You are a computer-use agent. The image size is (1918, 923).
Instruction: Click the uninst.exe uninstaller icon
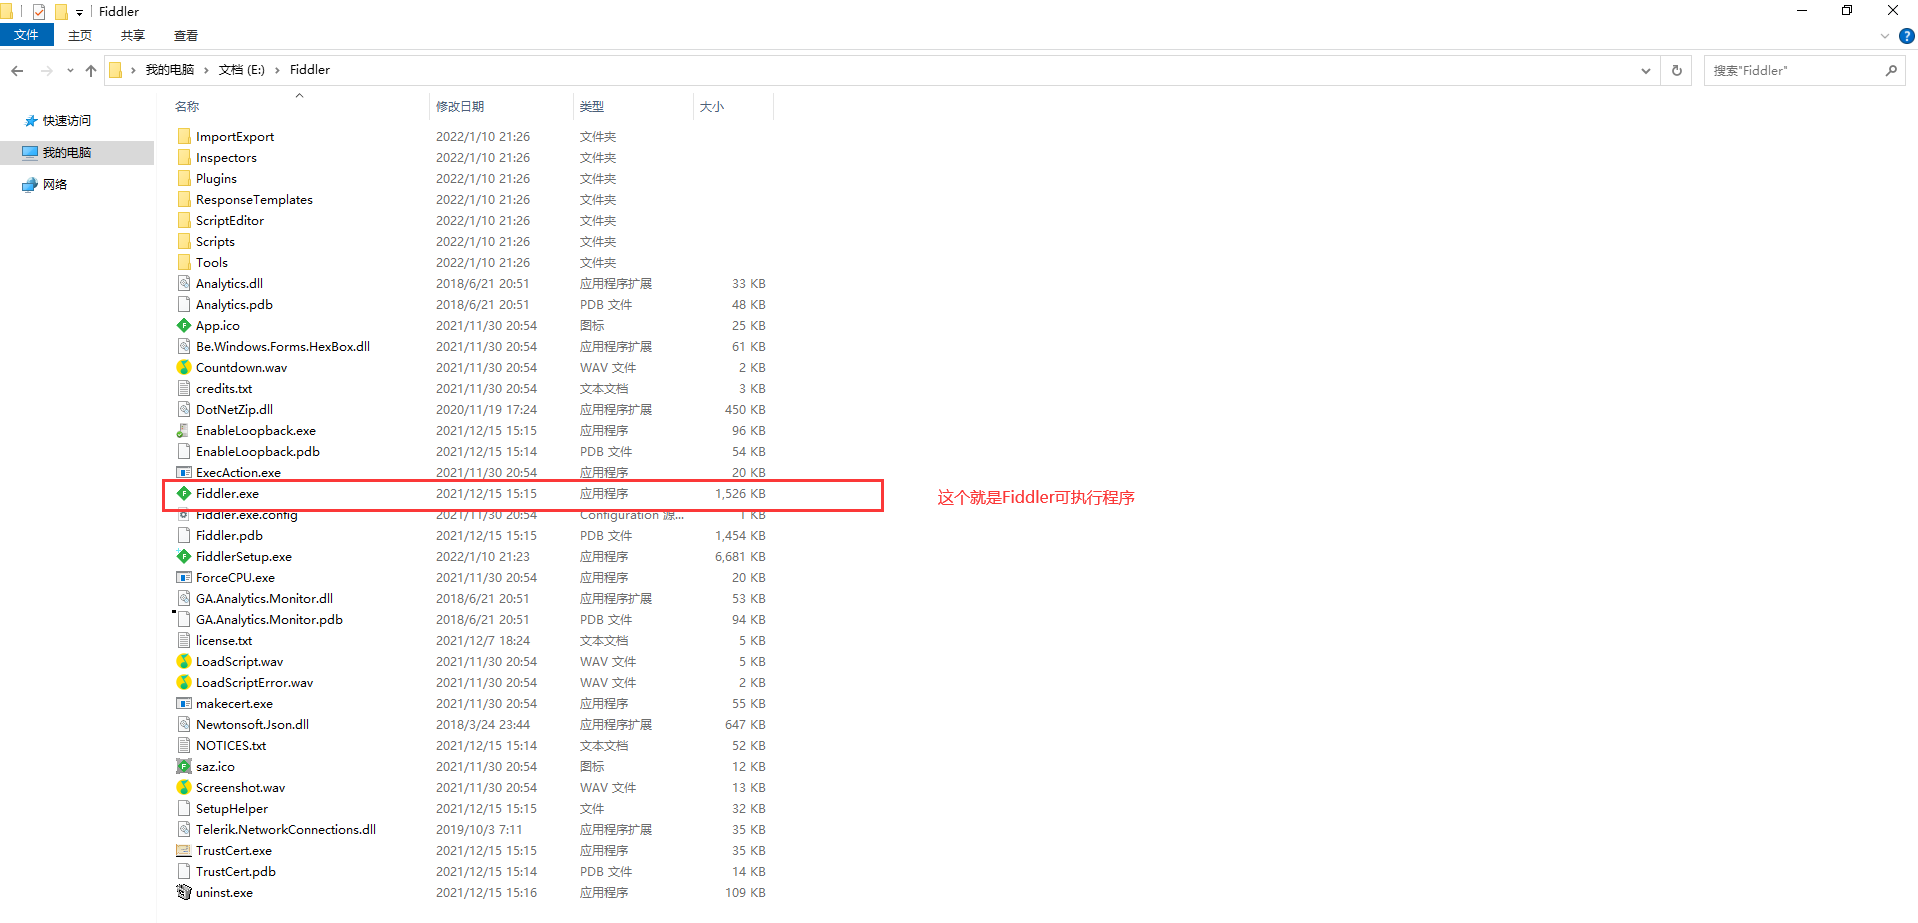pyautogui.click(x=184, y=892)
